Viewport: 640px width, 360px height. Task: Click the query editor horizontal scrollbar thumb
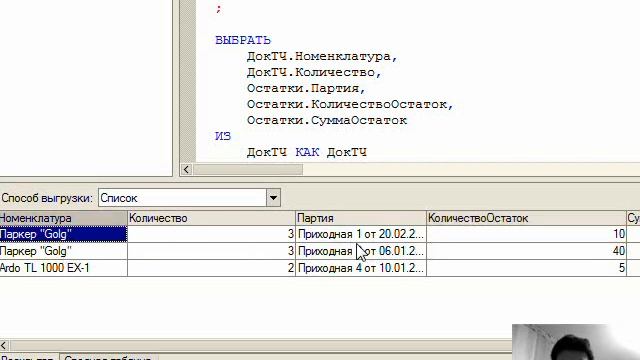248,169
